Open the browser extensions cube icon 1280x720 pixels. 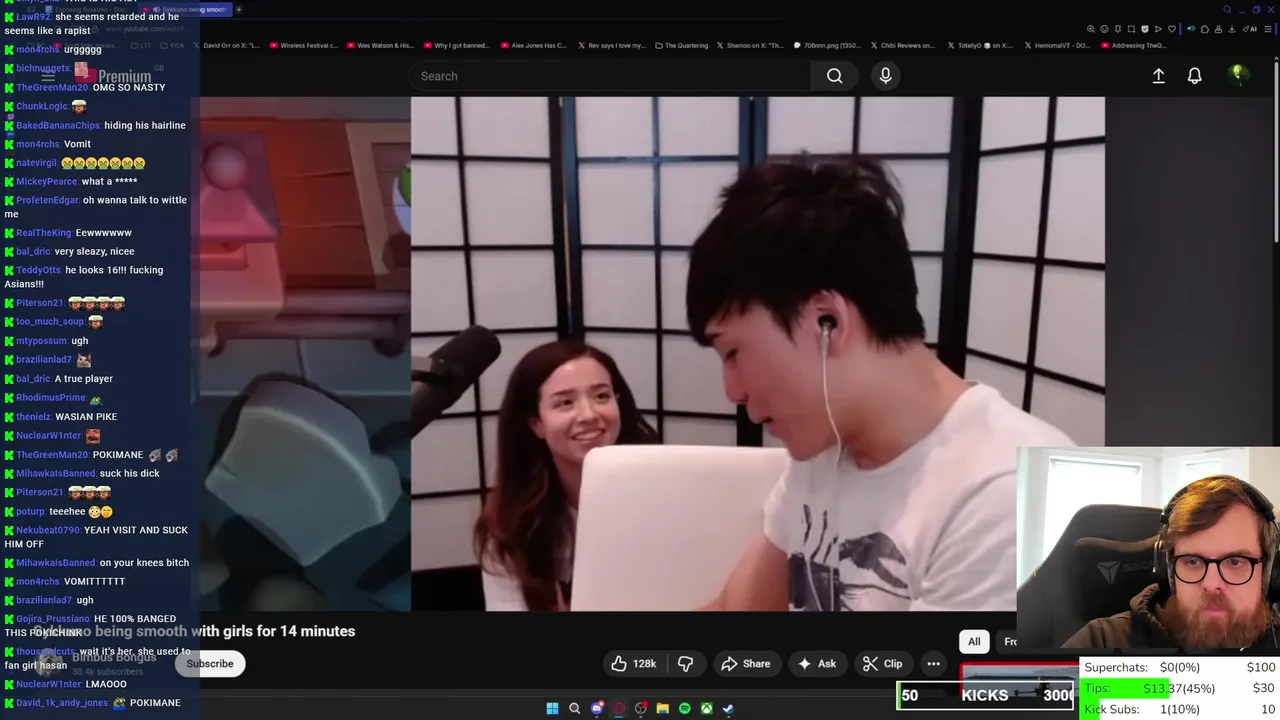coord(1205,29)
